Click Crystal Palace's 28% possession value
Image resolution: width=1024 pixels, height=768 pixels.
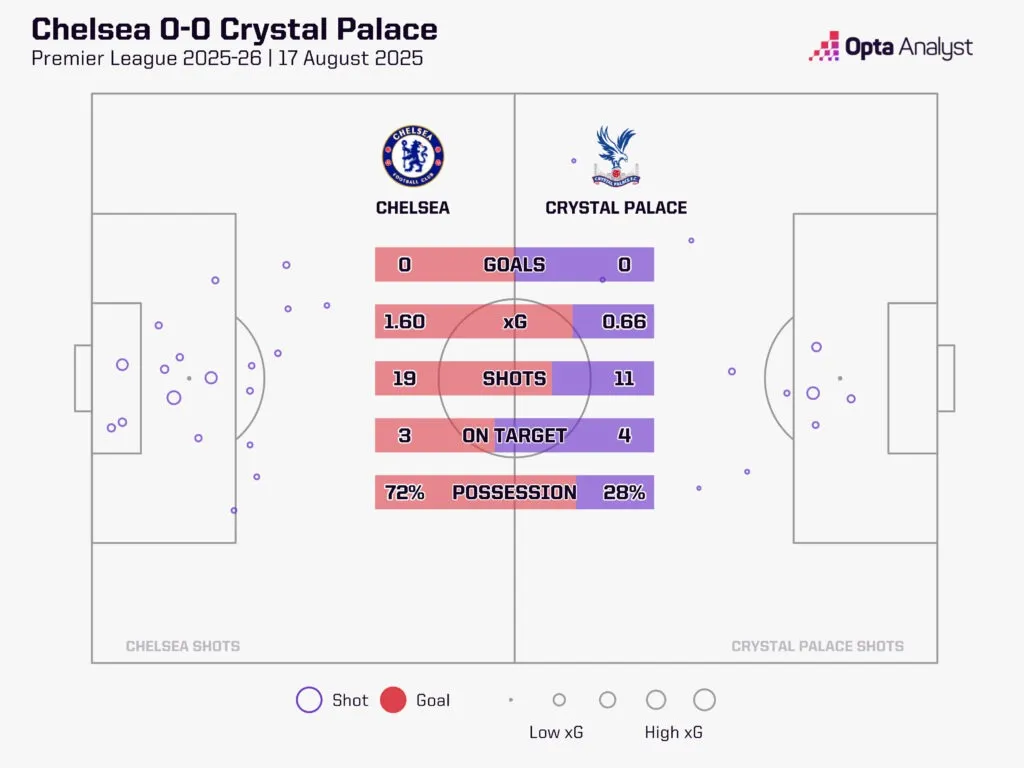[x=624, y=493]
